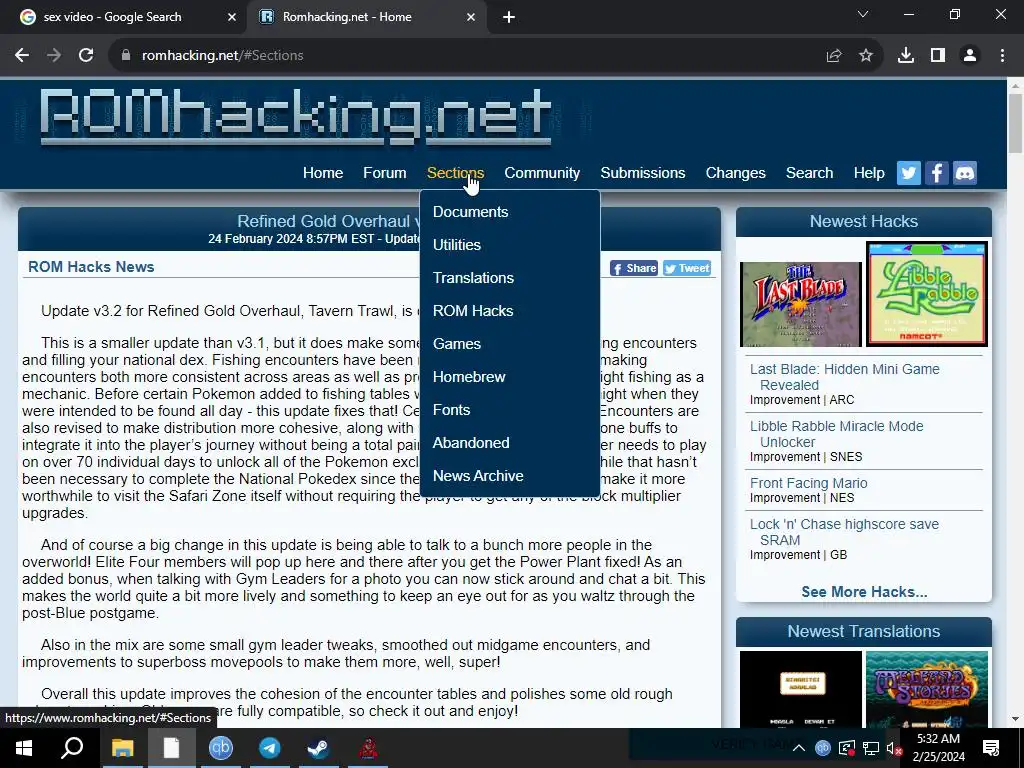Click the browser Back arrow
The height and width of the screenshot is (768, 1024).
(x=22, y=56)
